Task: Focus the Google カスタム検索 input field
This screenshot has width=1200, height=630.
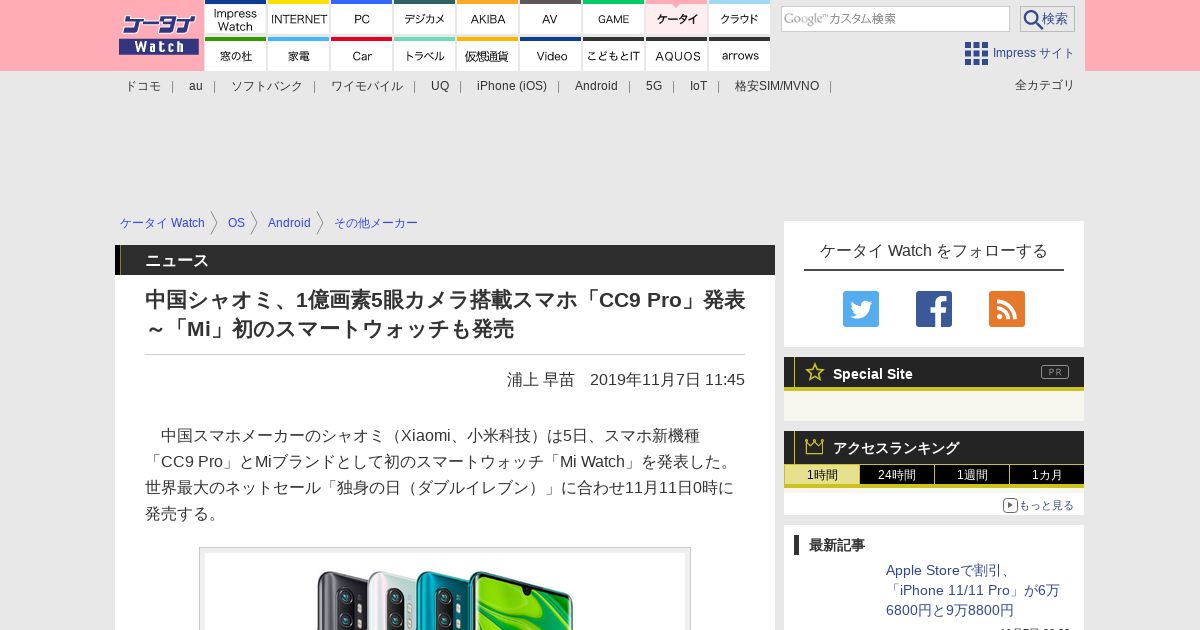Action: click(x=895, y=19)
